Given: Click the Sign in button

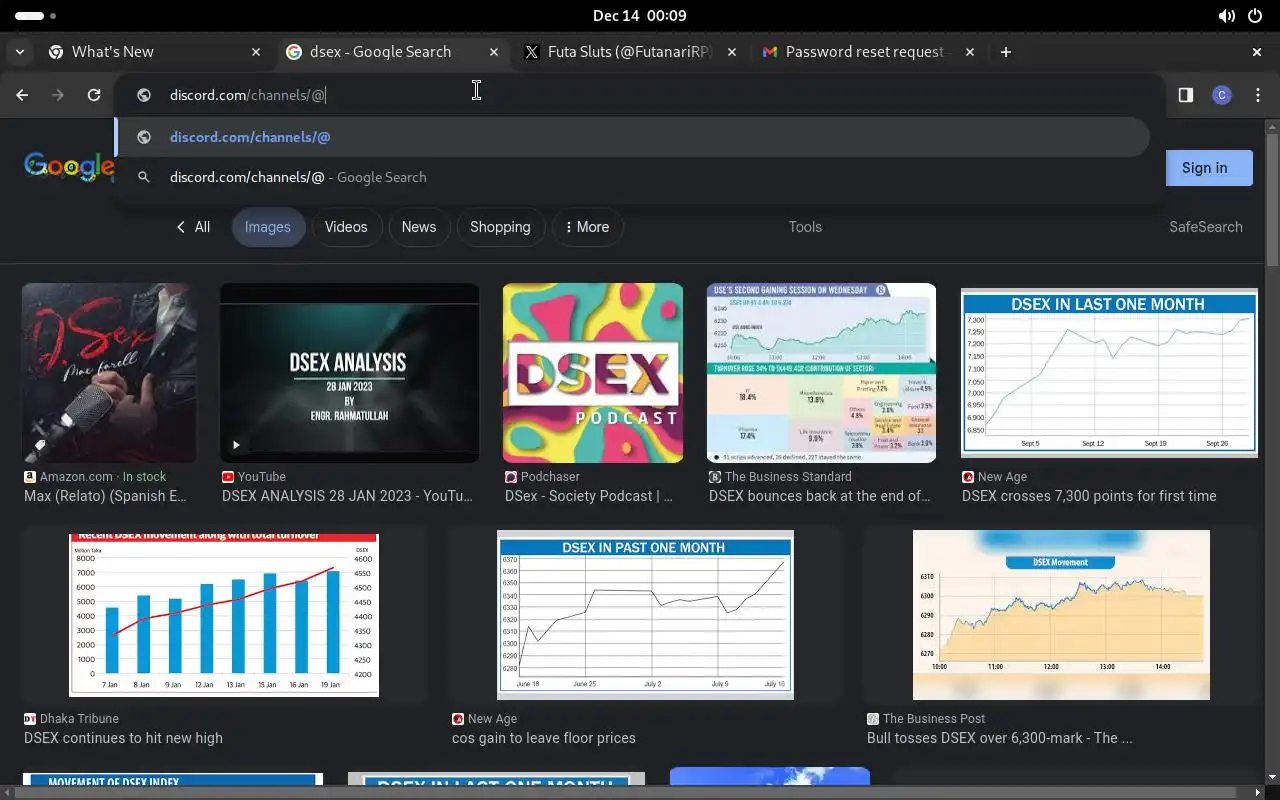Looking at the screenshot, I should pyautogui.click(x=1204, y=168).
